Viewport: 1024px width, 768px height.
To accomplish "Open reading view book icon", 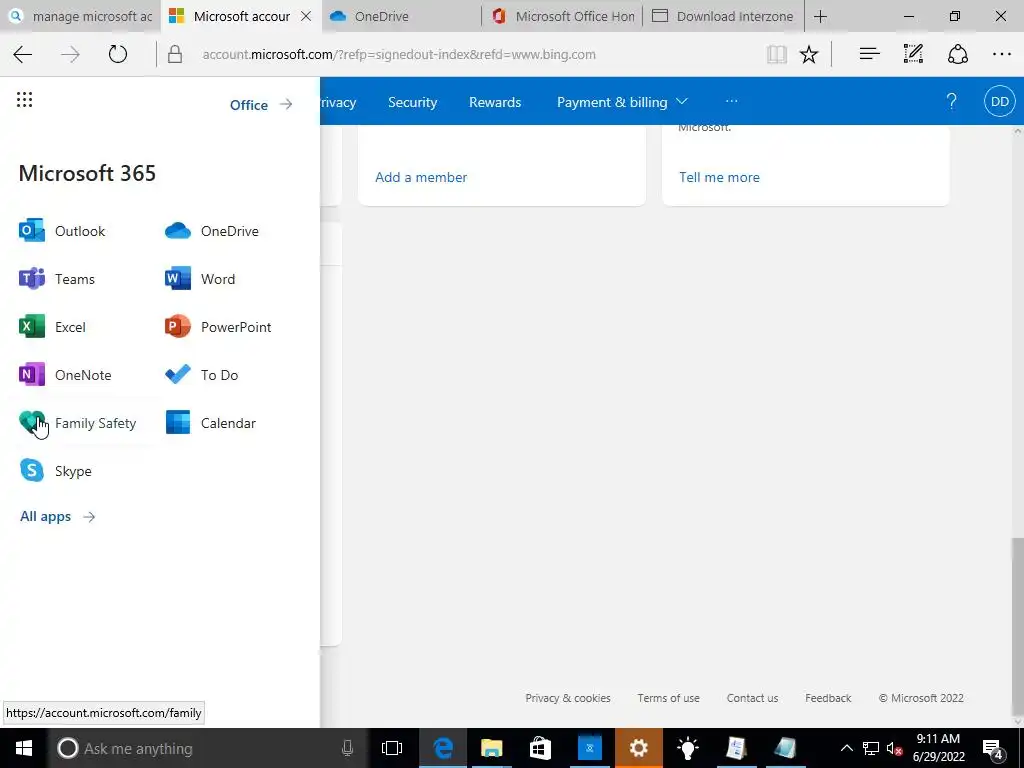I will tap(776, 54).
